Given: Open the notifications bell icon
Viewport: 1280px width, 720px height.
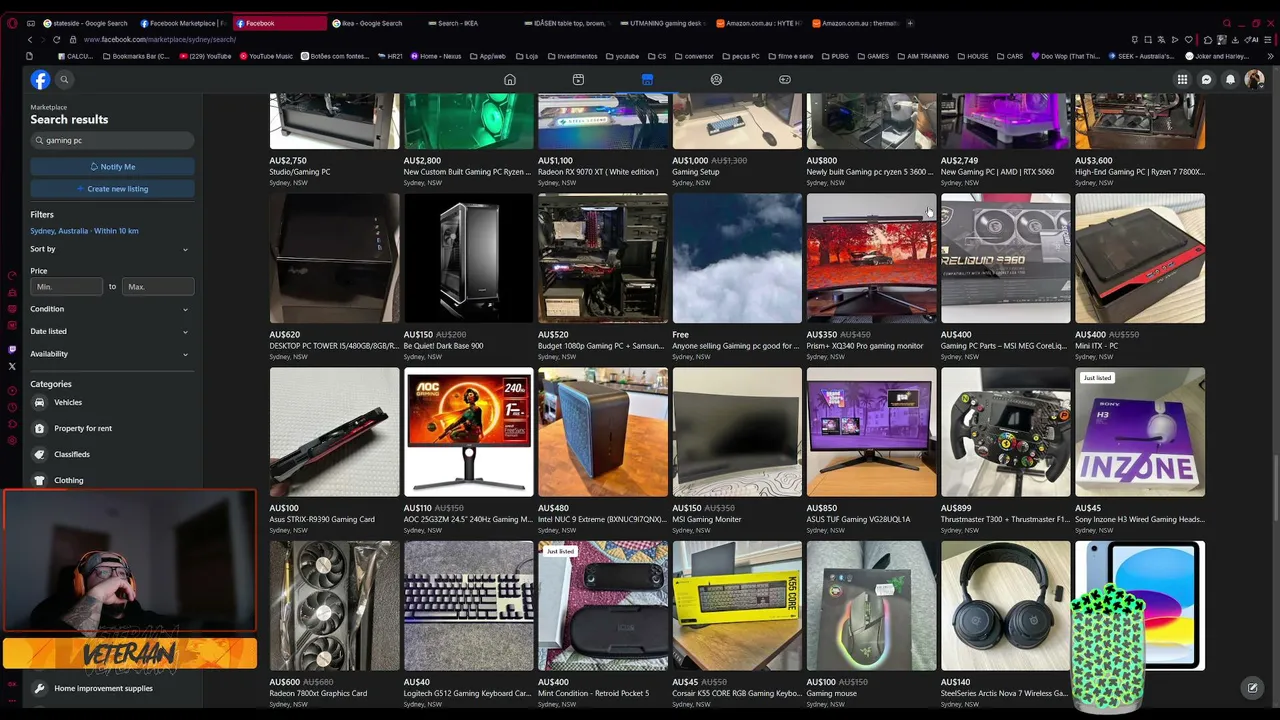Looking at the screenshot, I should coord(1231,80).
